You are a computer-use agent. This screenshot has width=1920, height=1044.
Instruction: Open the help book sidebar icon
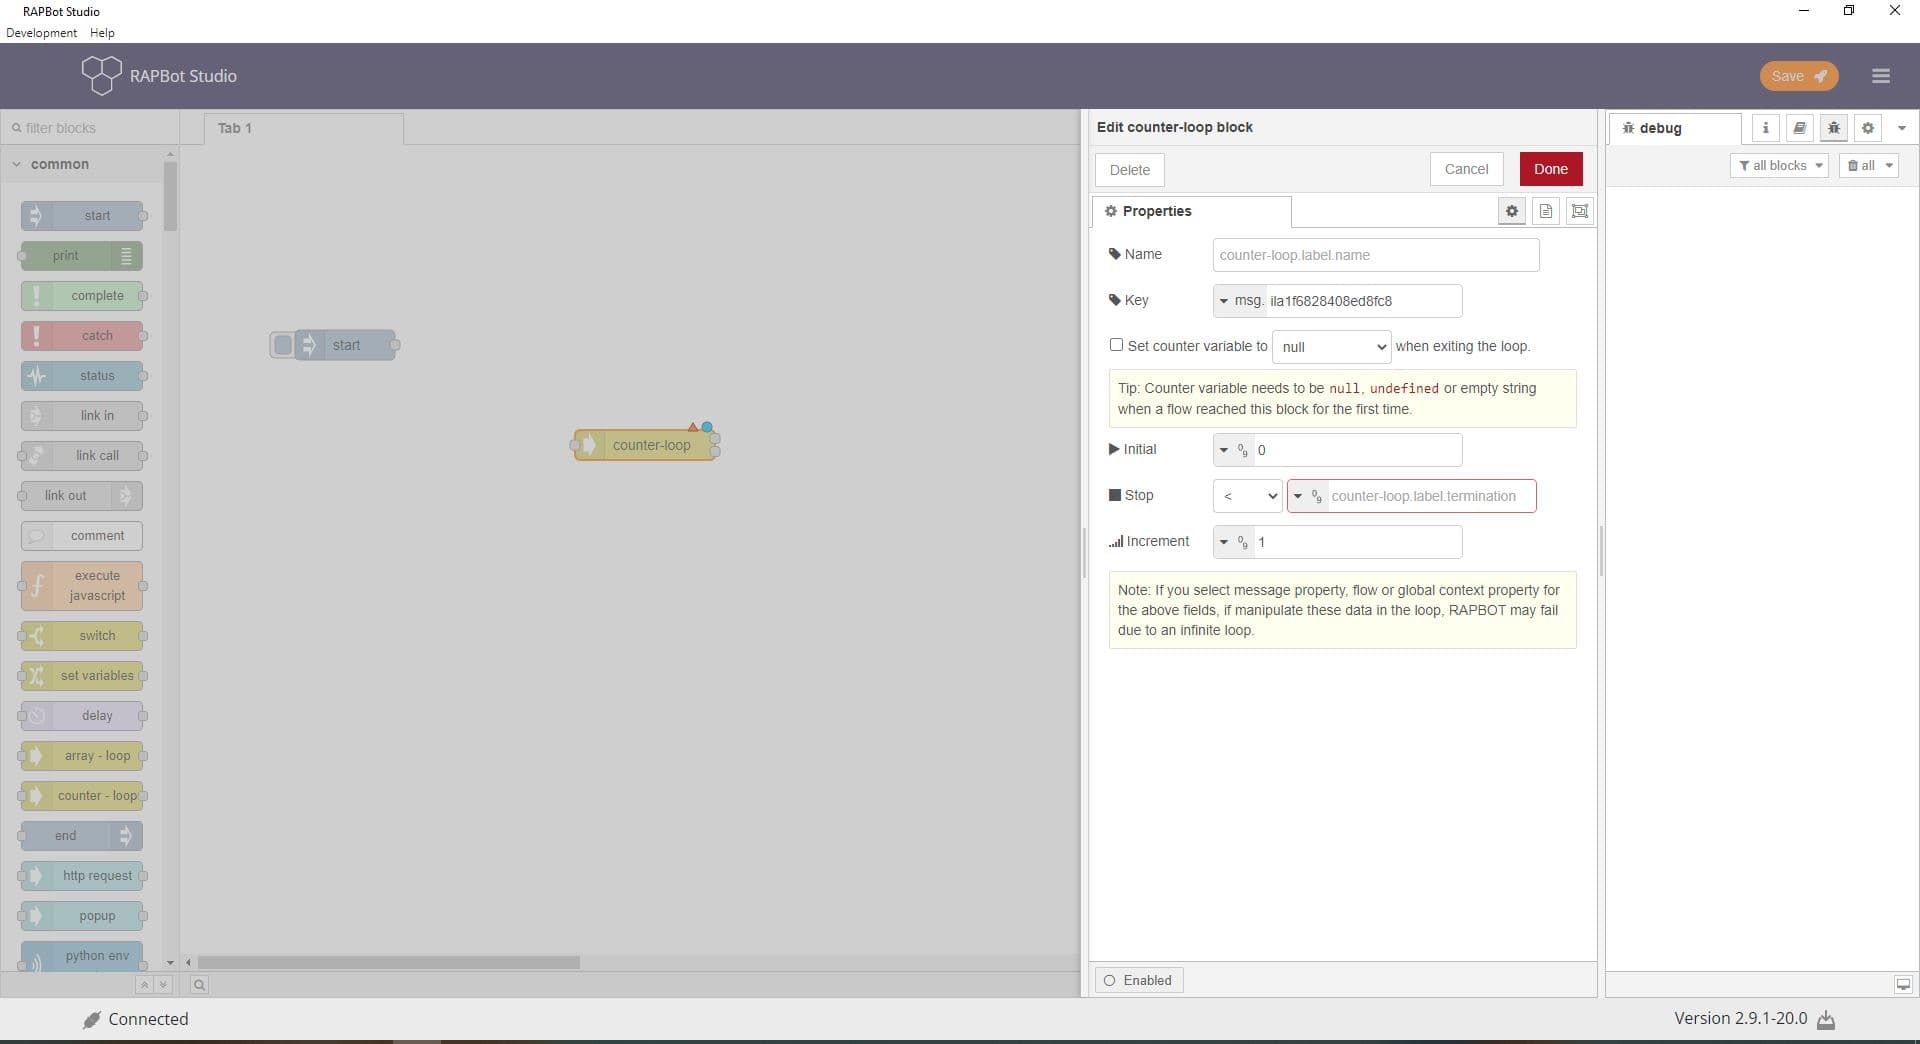coord(1799,128)
